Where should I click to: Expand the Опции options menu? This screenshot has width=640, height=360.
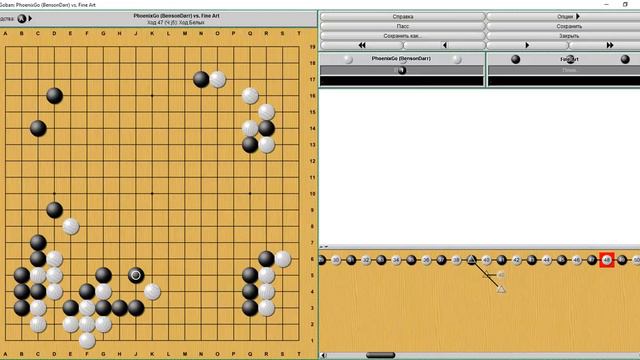click(x=569, y=17)
